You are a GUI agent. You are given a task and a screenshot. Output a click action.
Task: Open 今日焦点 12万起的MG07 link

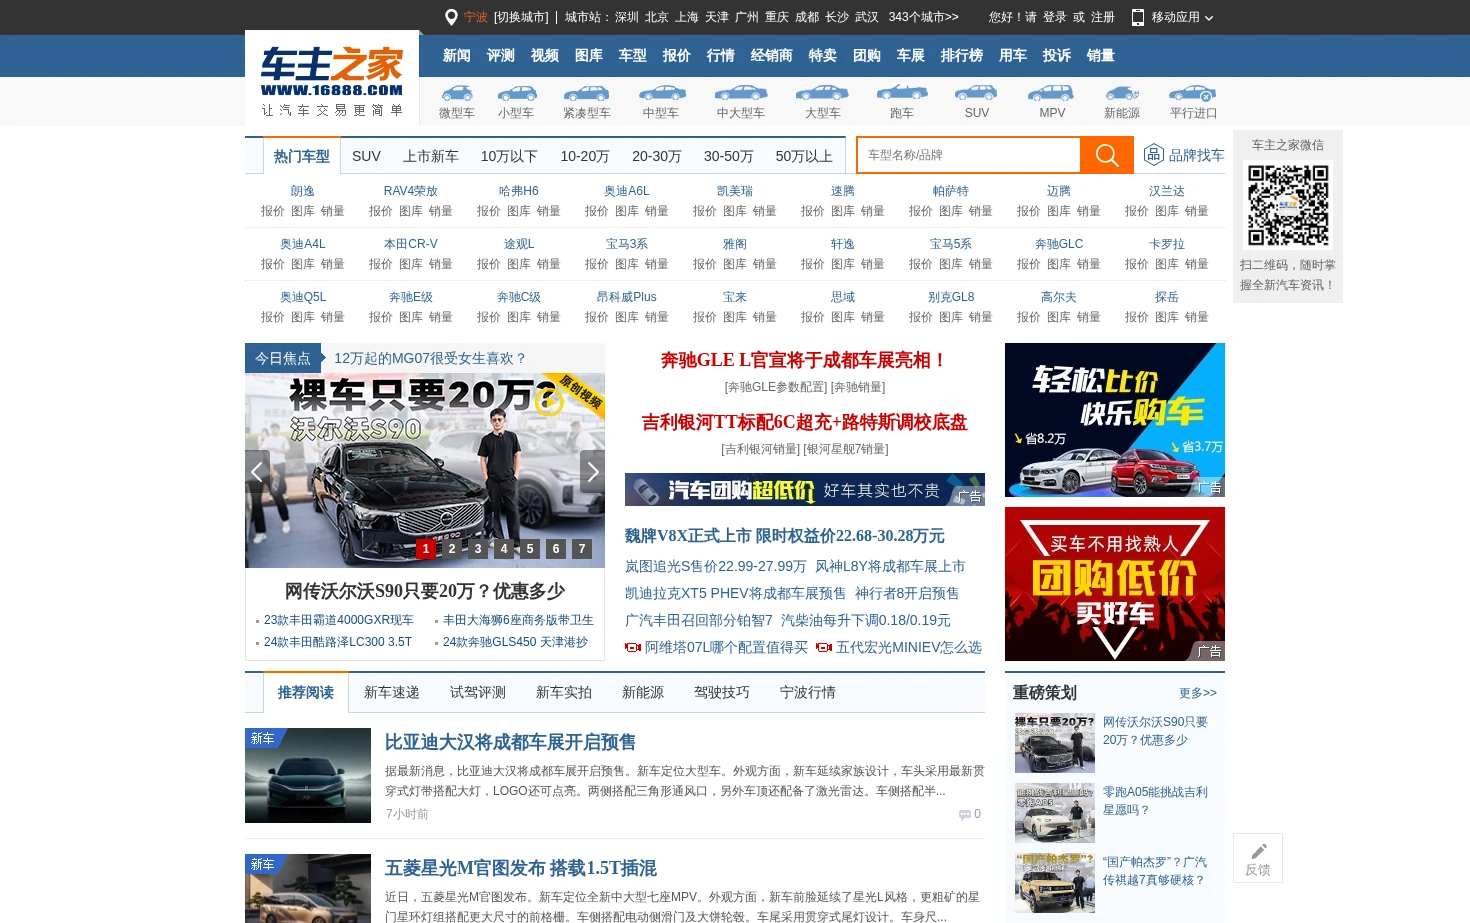(x=430, y=358)
